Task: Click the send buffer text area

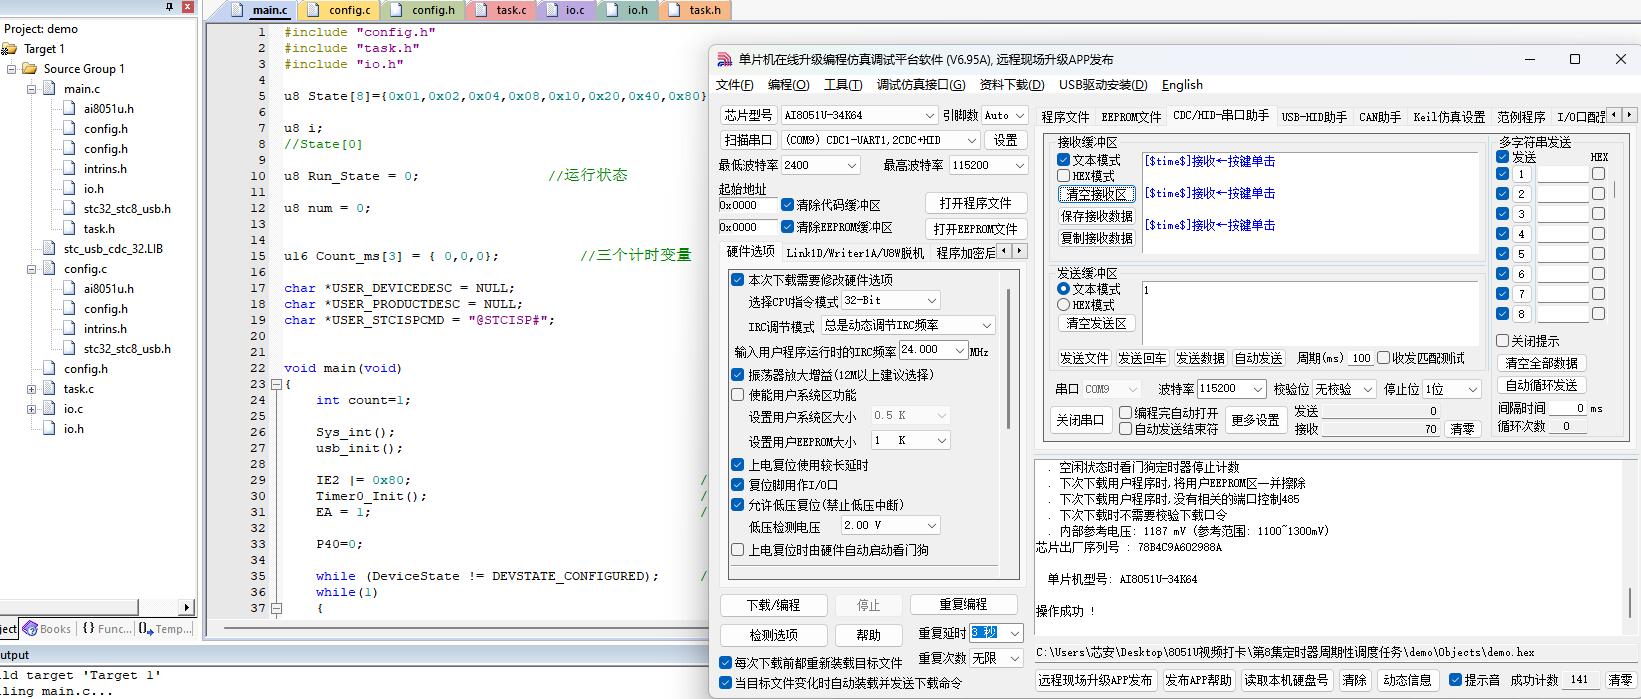Action: [x=1310, y=312]
